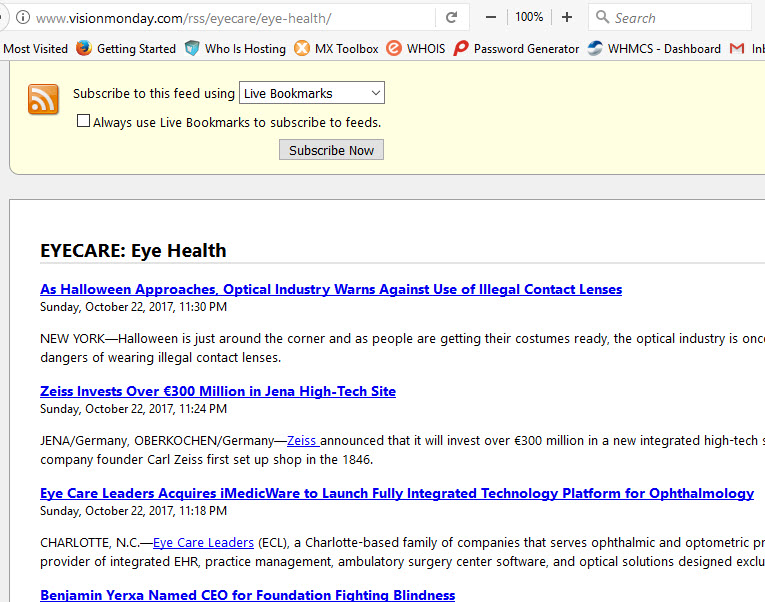Open the Halloween illegal contact lenses article
This screenshot has width=765, height=602.
pyautogui.click(x=331, y=289)
